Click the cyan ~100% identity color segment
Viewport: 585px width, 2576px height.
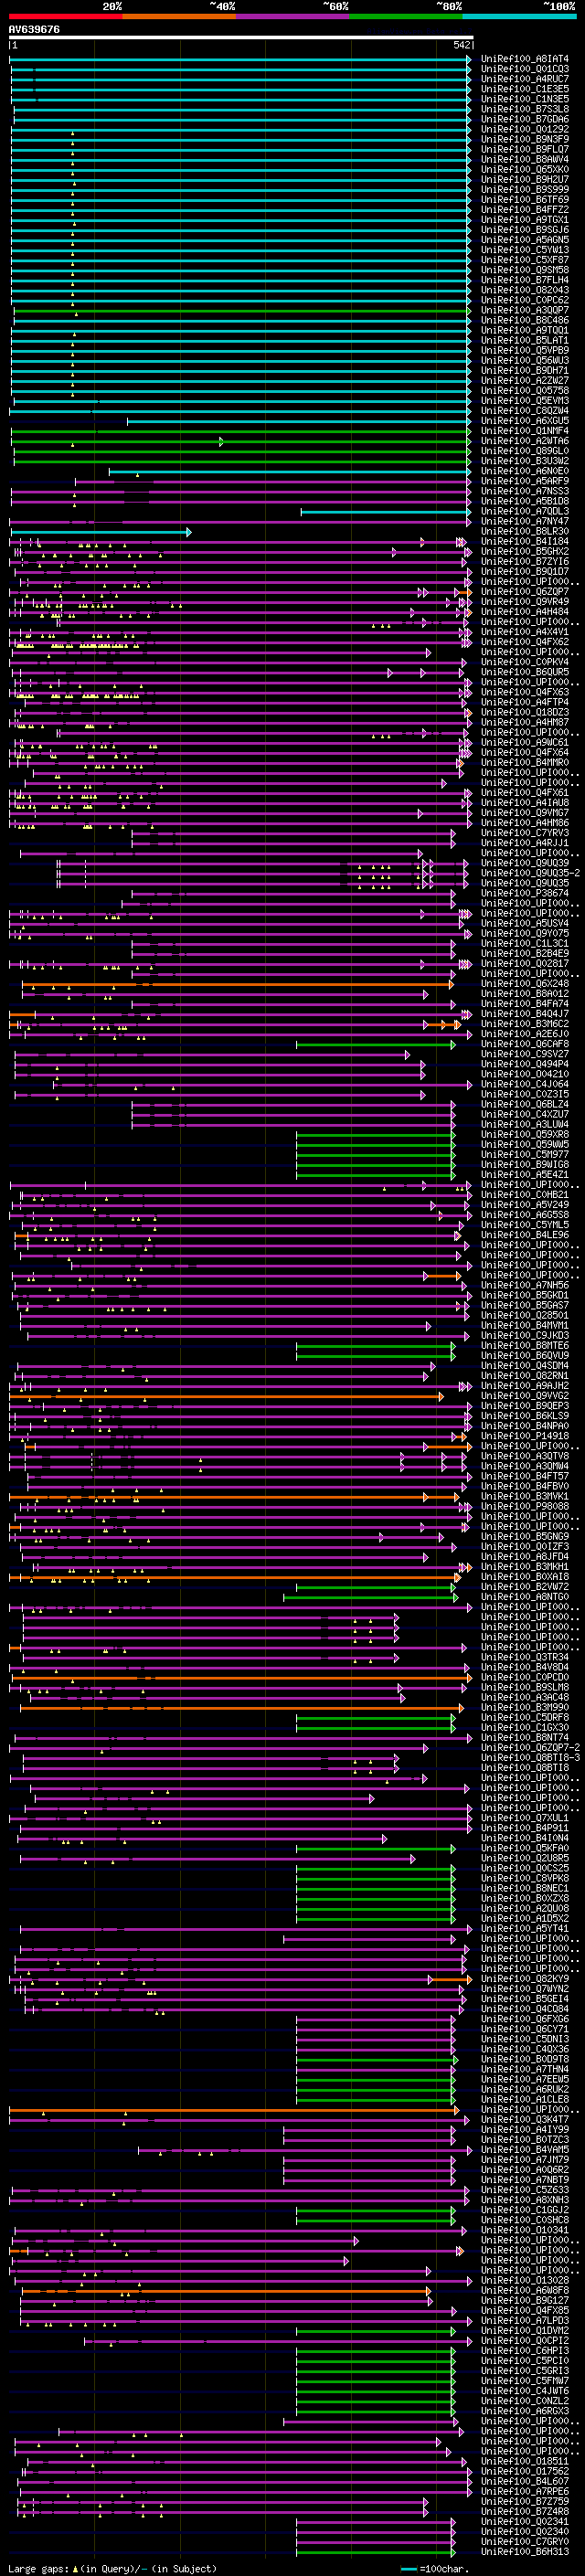coord(519,16)
